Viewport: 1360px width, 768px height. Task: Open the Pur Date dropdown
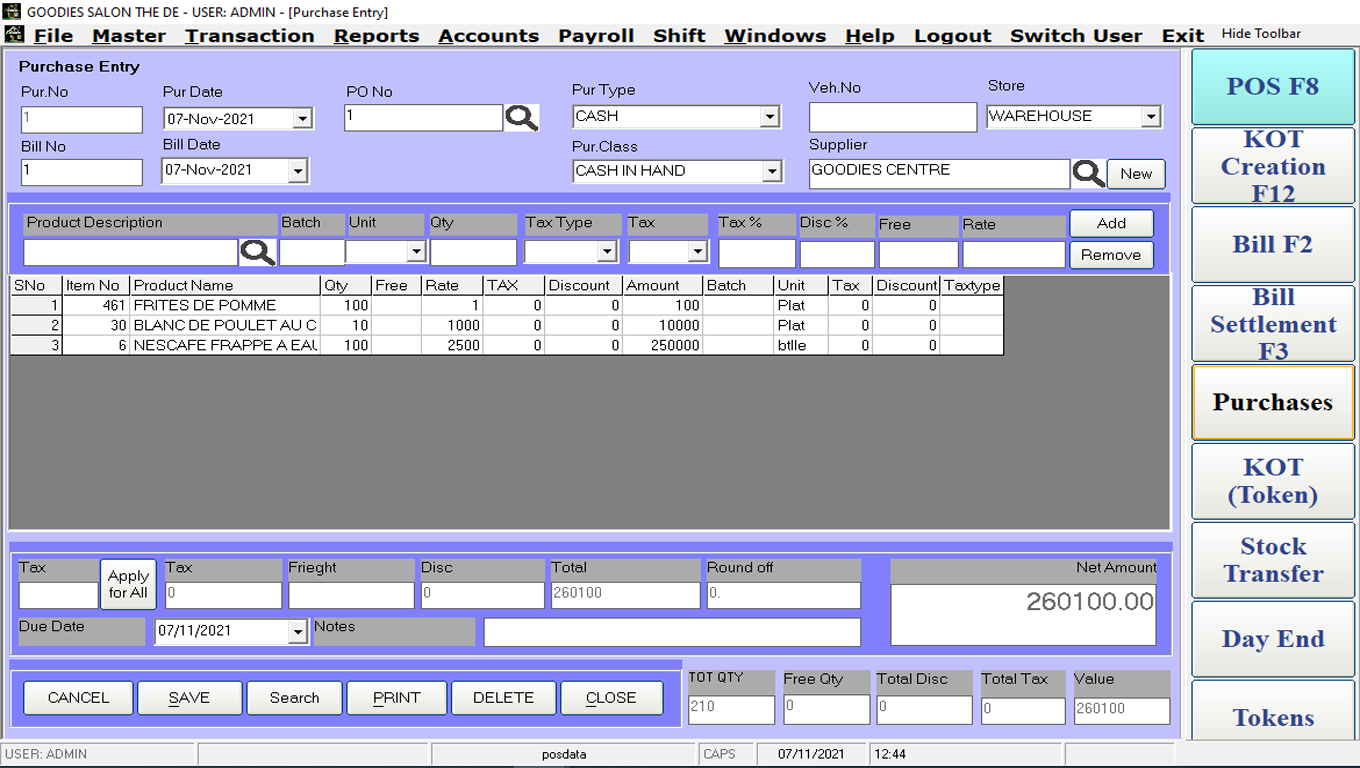[x=302, y=119]
